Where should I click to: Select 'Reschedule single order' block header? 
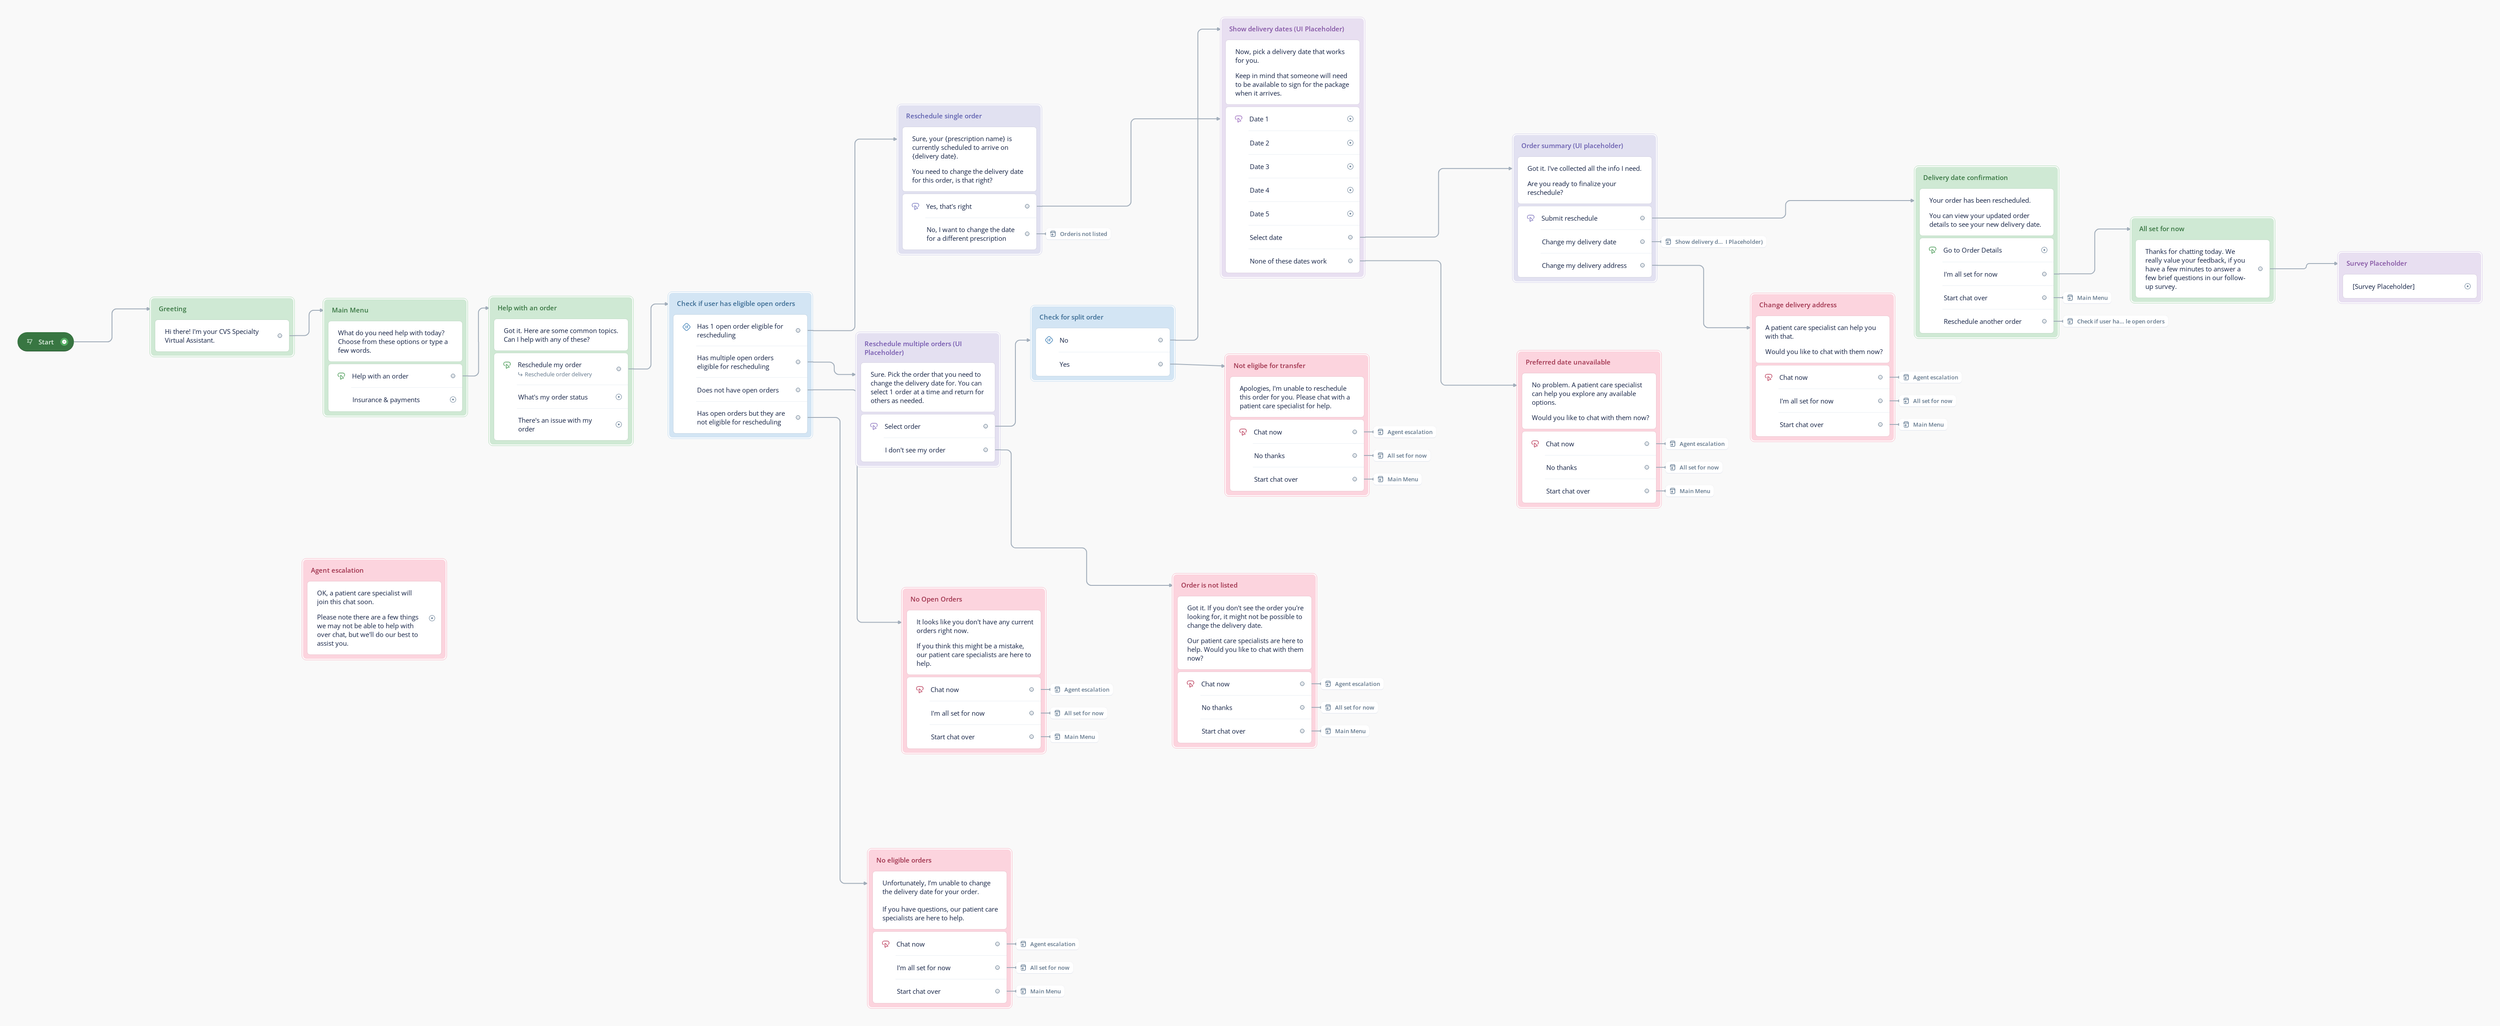pyautogui.click(x=970, y=116)
